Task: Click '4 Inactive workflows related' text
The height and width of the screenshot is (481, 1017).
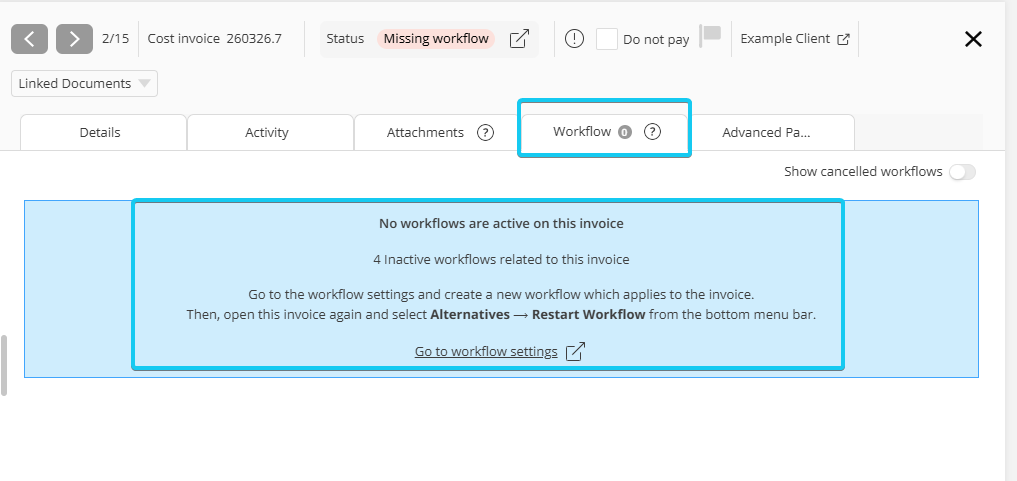Action: point(501,259)
